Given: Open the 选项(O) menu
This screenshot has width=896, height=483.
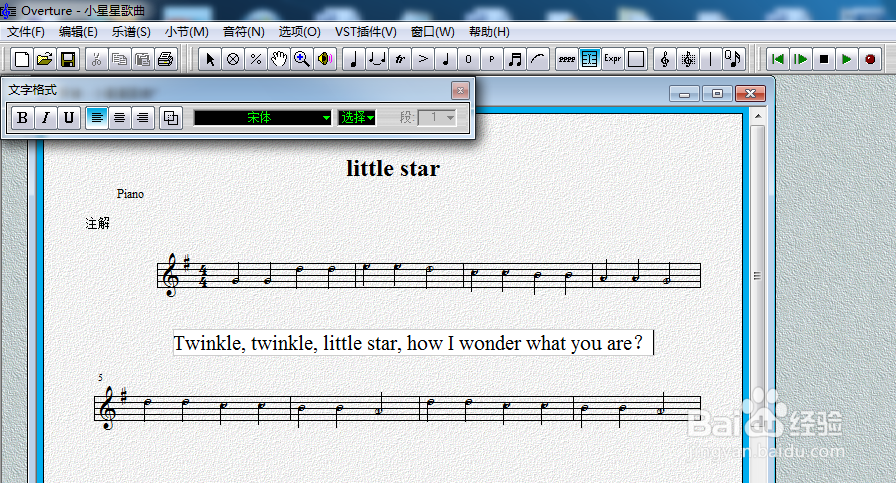Looking at the screenshot, I should [299, 32].
